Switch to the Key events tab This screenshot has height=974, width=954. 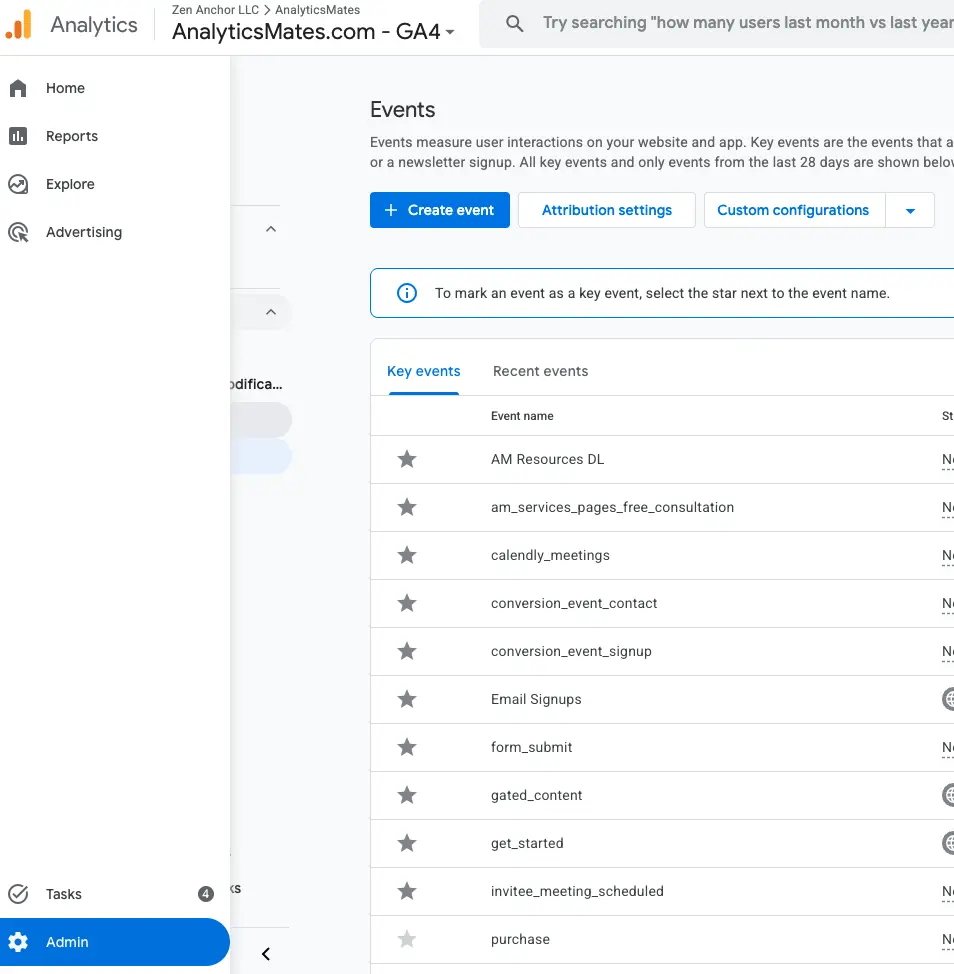[x=424, y=371]
